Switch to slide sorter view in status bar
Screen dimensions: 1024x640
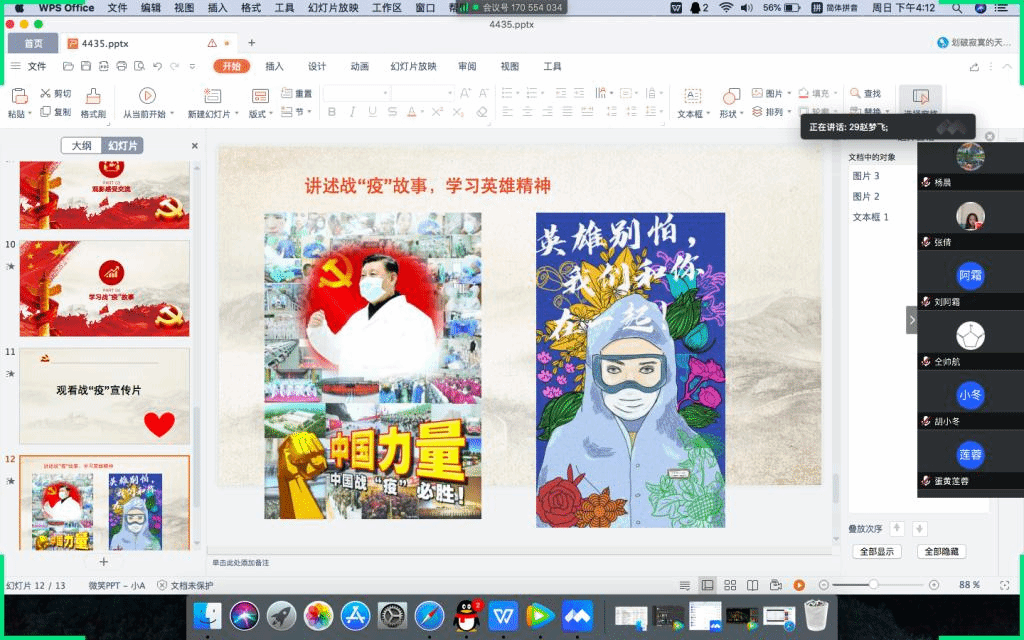pos(730,585)
